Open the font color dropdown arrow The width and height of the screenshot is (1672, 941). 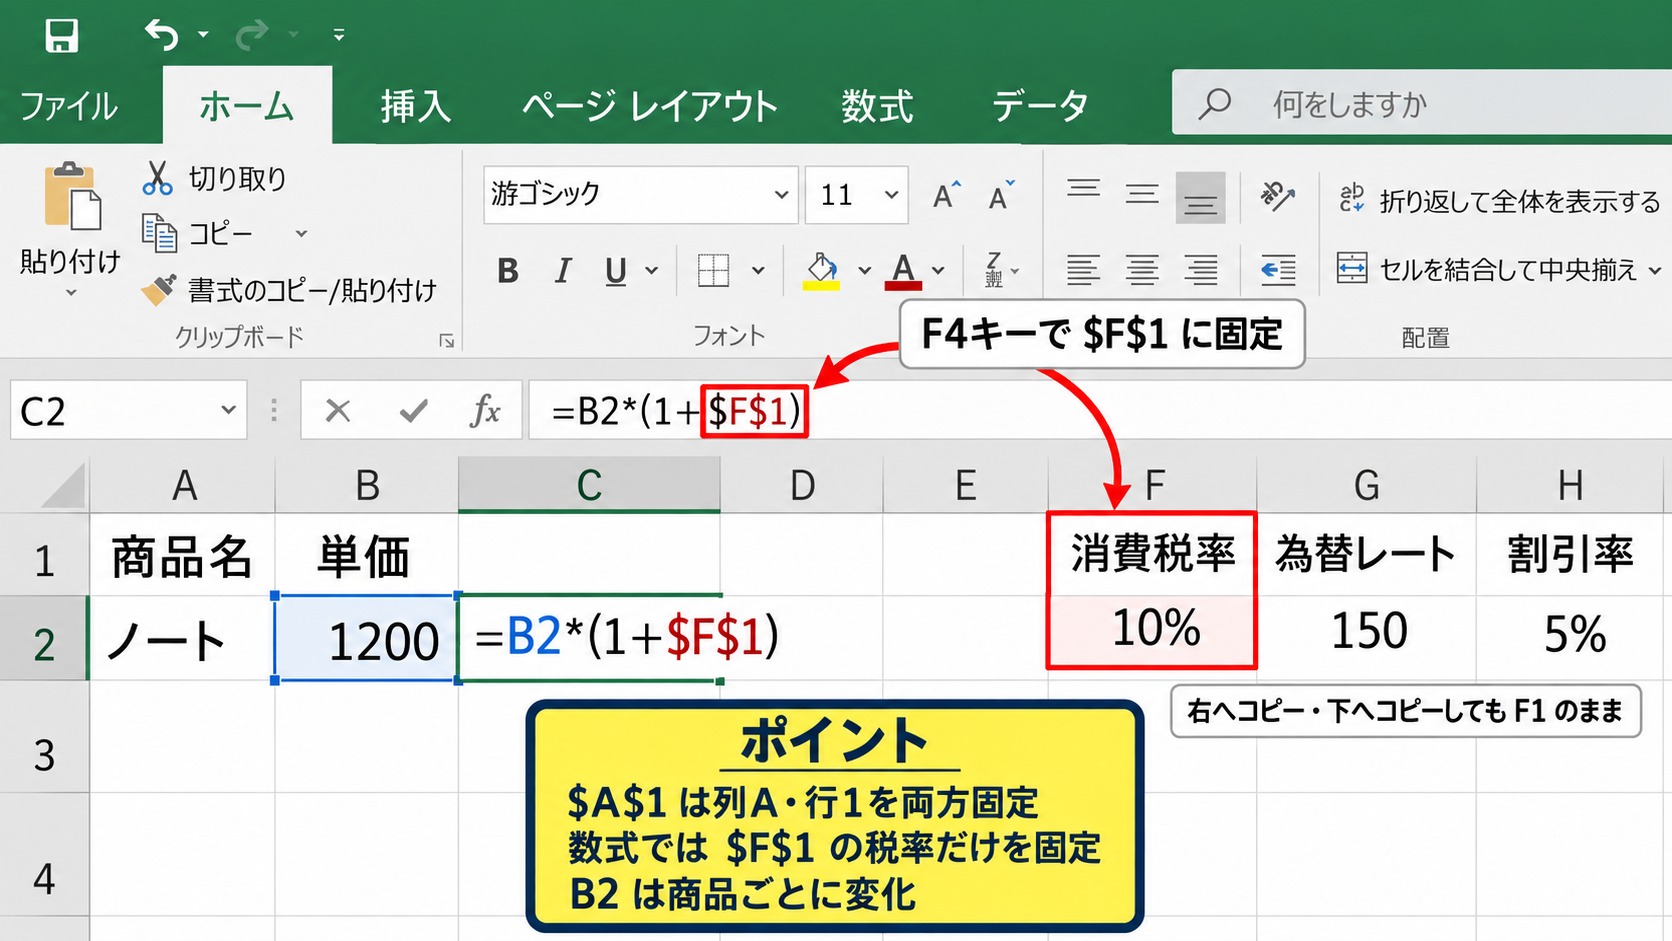pos(938,271)
